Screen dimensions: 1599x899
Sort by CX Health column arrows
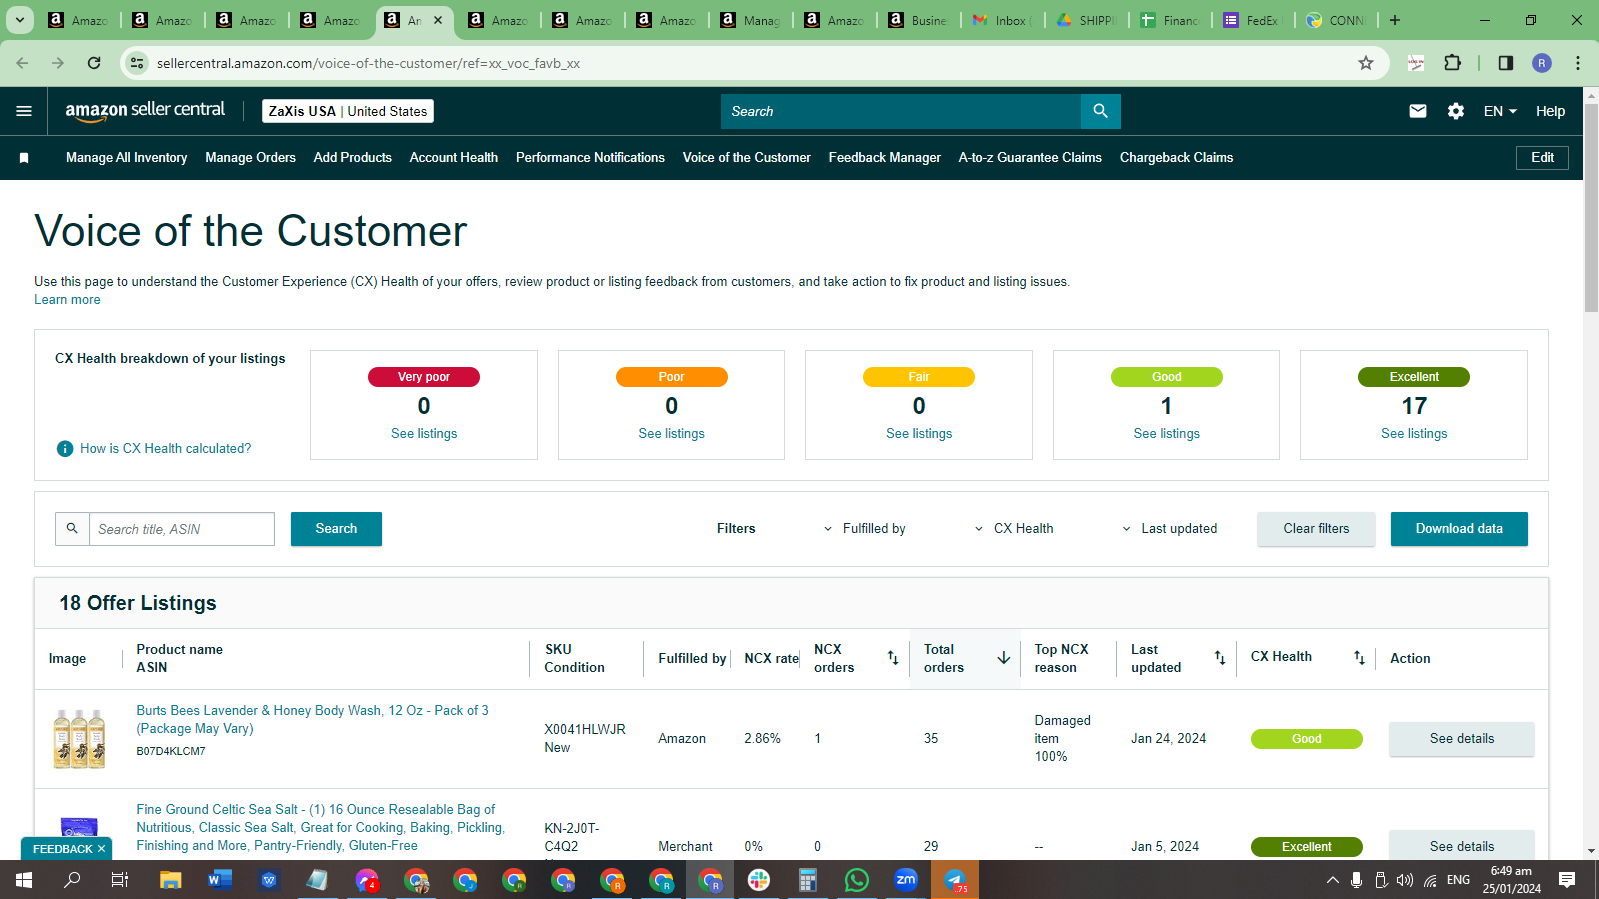click(1359, 657)
